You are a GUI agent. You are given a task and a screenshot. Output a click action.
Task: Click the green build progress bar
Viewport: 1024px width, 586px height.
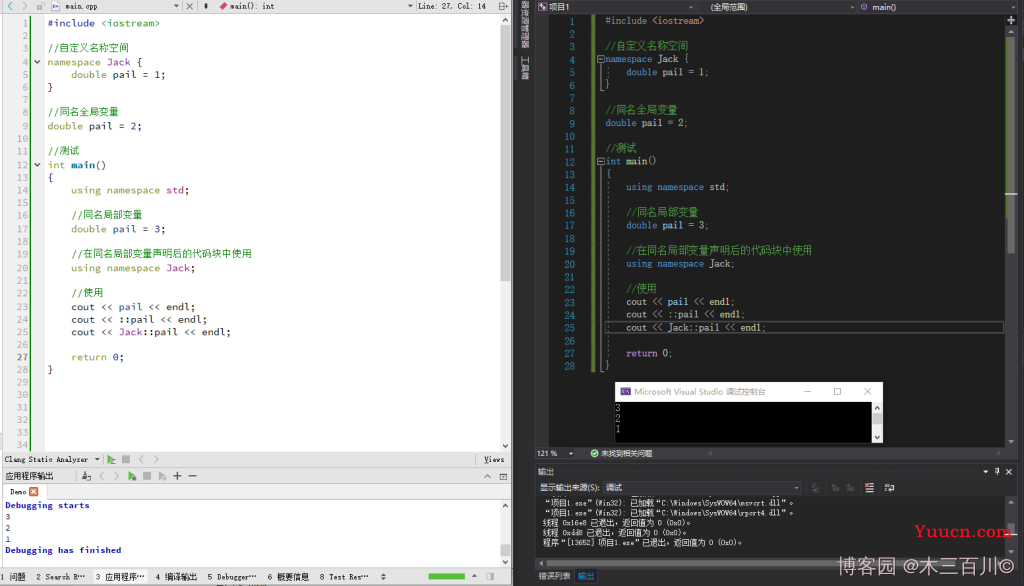pyautogui.click(x=447, y=576)
